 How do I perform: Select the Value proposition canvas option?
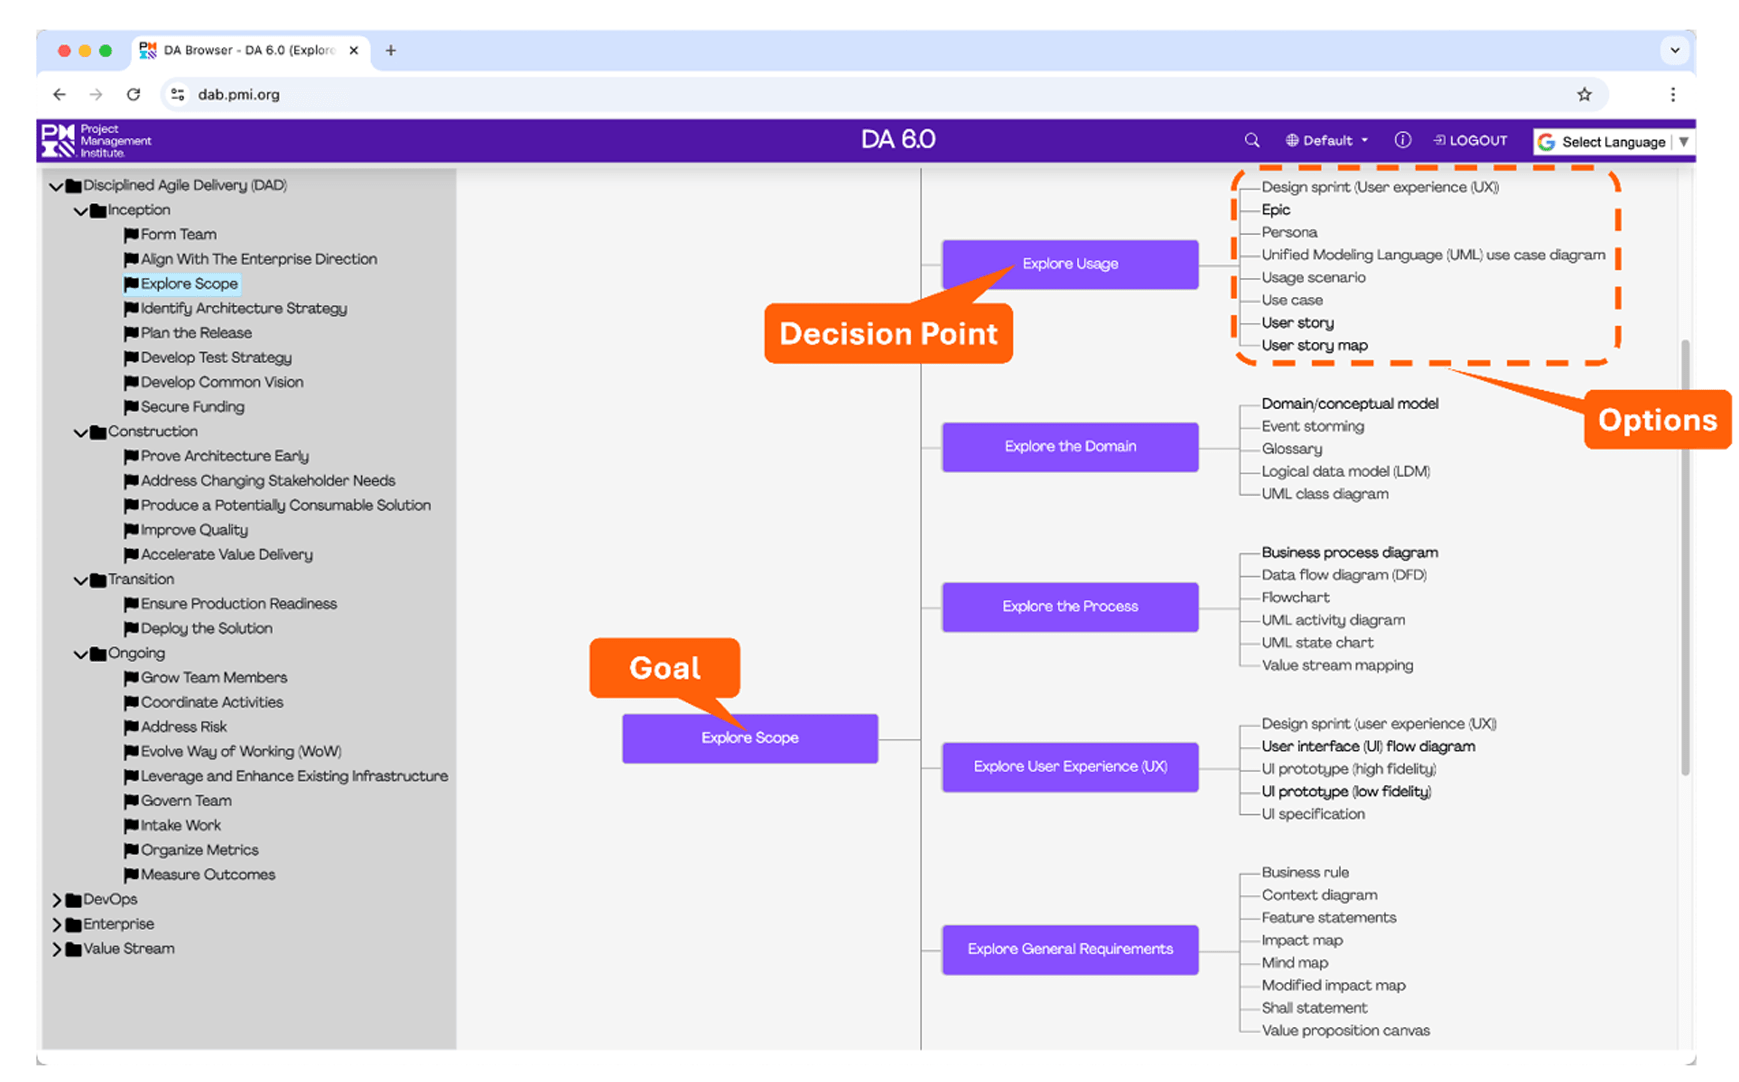pos(1345,1031)
